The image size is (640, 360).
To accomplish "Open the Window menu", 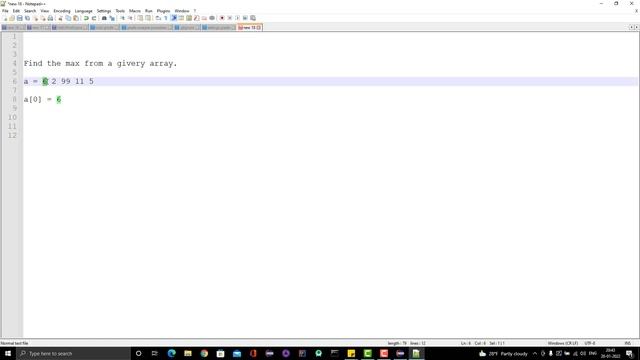I will (x=182, y=11).
